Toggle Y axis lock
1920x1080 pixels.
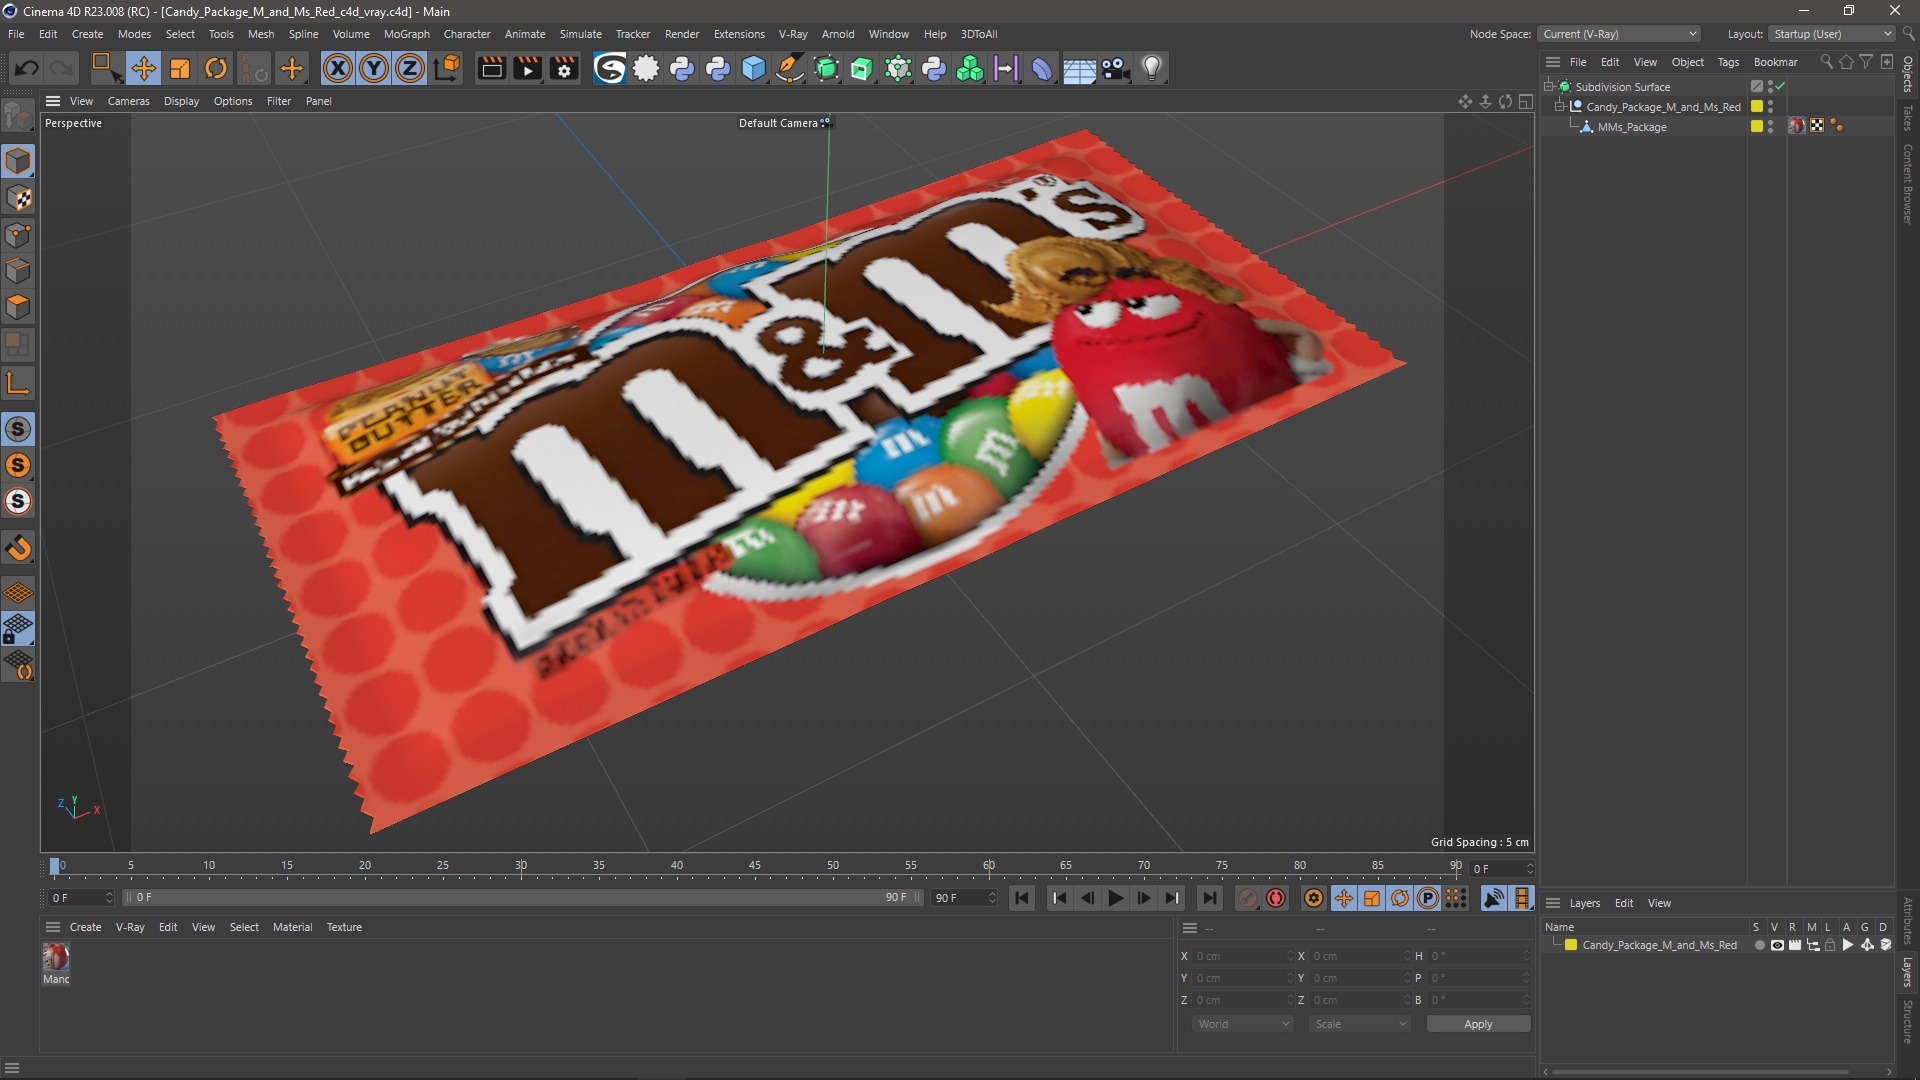pos(374,68)
